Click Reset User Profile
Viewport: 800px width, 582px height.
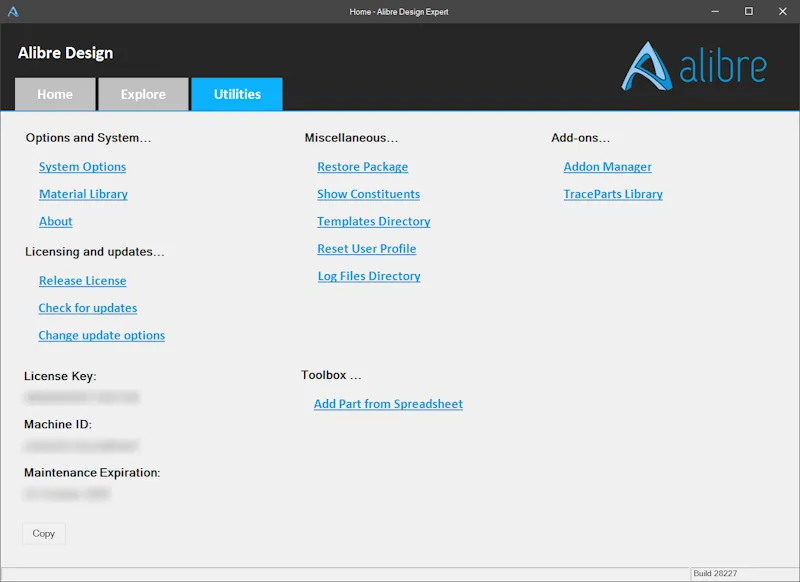[x=367, y=249]
